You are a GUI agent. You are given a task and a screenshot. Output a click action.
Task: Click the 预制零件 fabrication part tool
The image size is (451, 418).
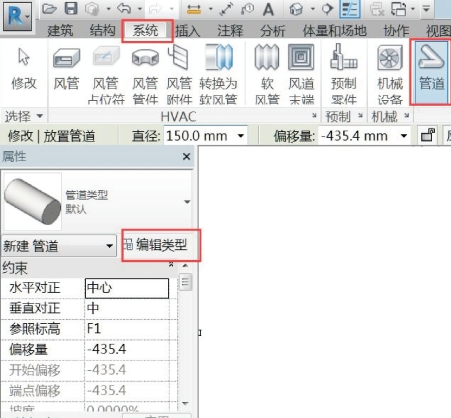344,74
